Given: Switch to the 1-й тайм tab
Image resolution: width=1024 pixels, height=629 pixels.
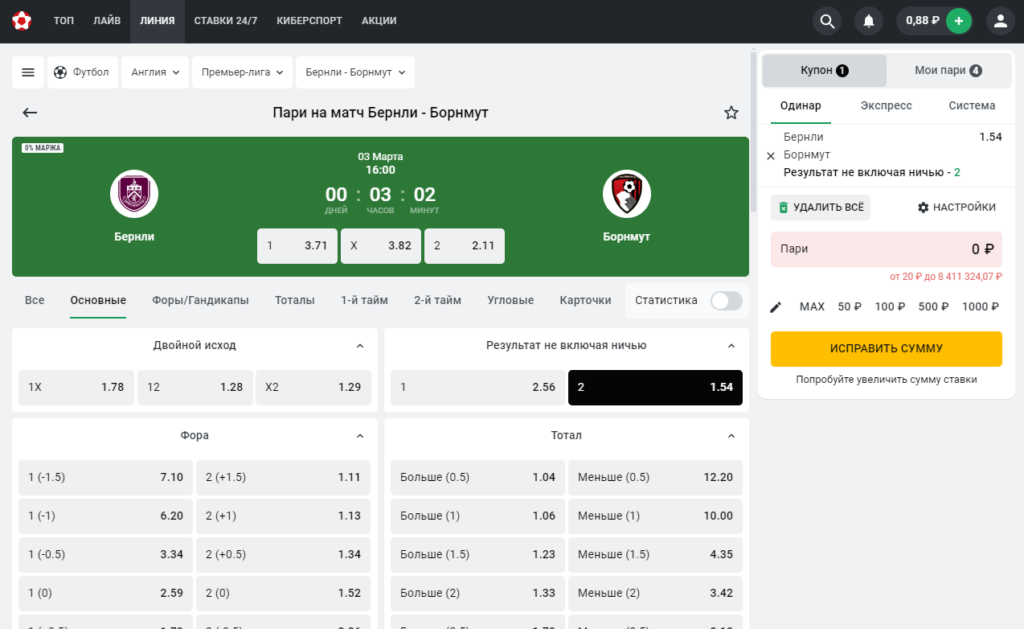Looking at the screenshot, I should pyautogui.click(x=364, y=300).
